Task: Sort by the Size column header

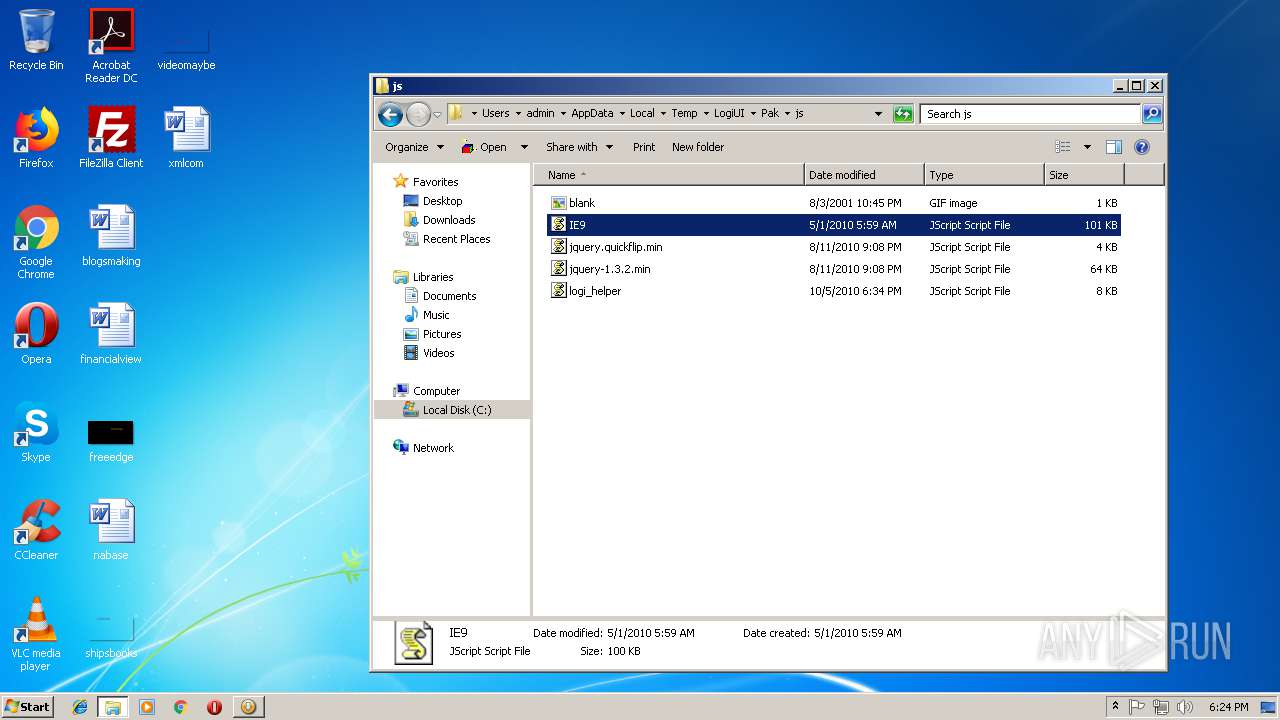Action: (x=1084, y=175)
